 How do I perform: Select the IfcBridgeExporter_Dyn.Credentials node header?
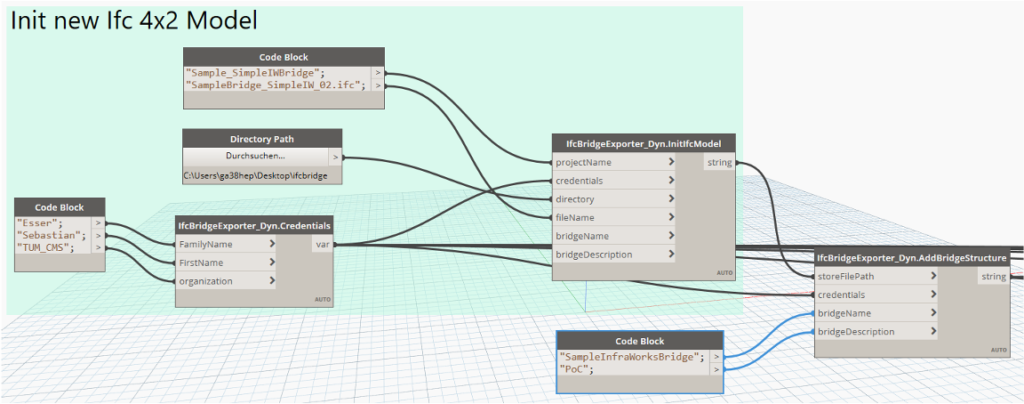point(254,226)
